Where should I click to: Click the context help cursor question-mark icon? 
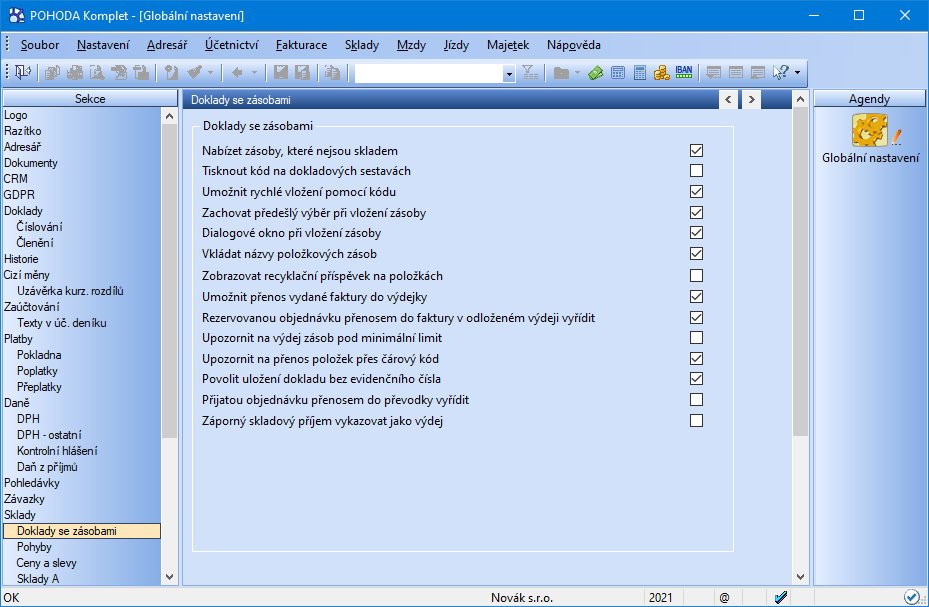pyautogui.click(x=781, y=72)
